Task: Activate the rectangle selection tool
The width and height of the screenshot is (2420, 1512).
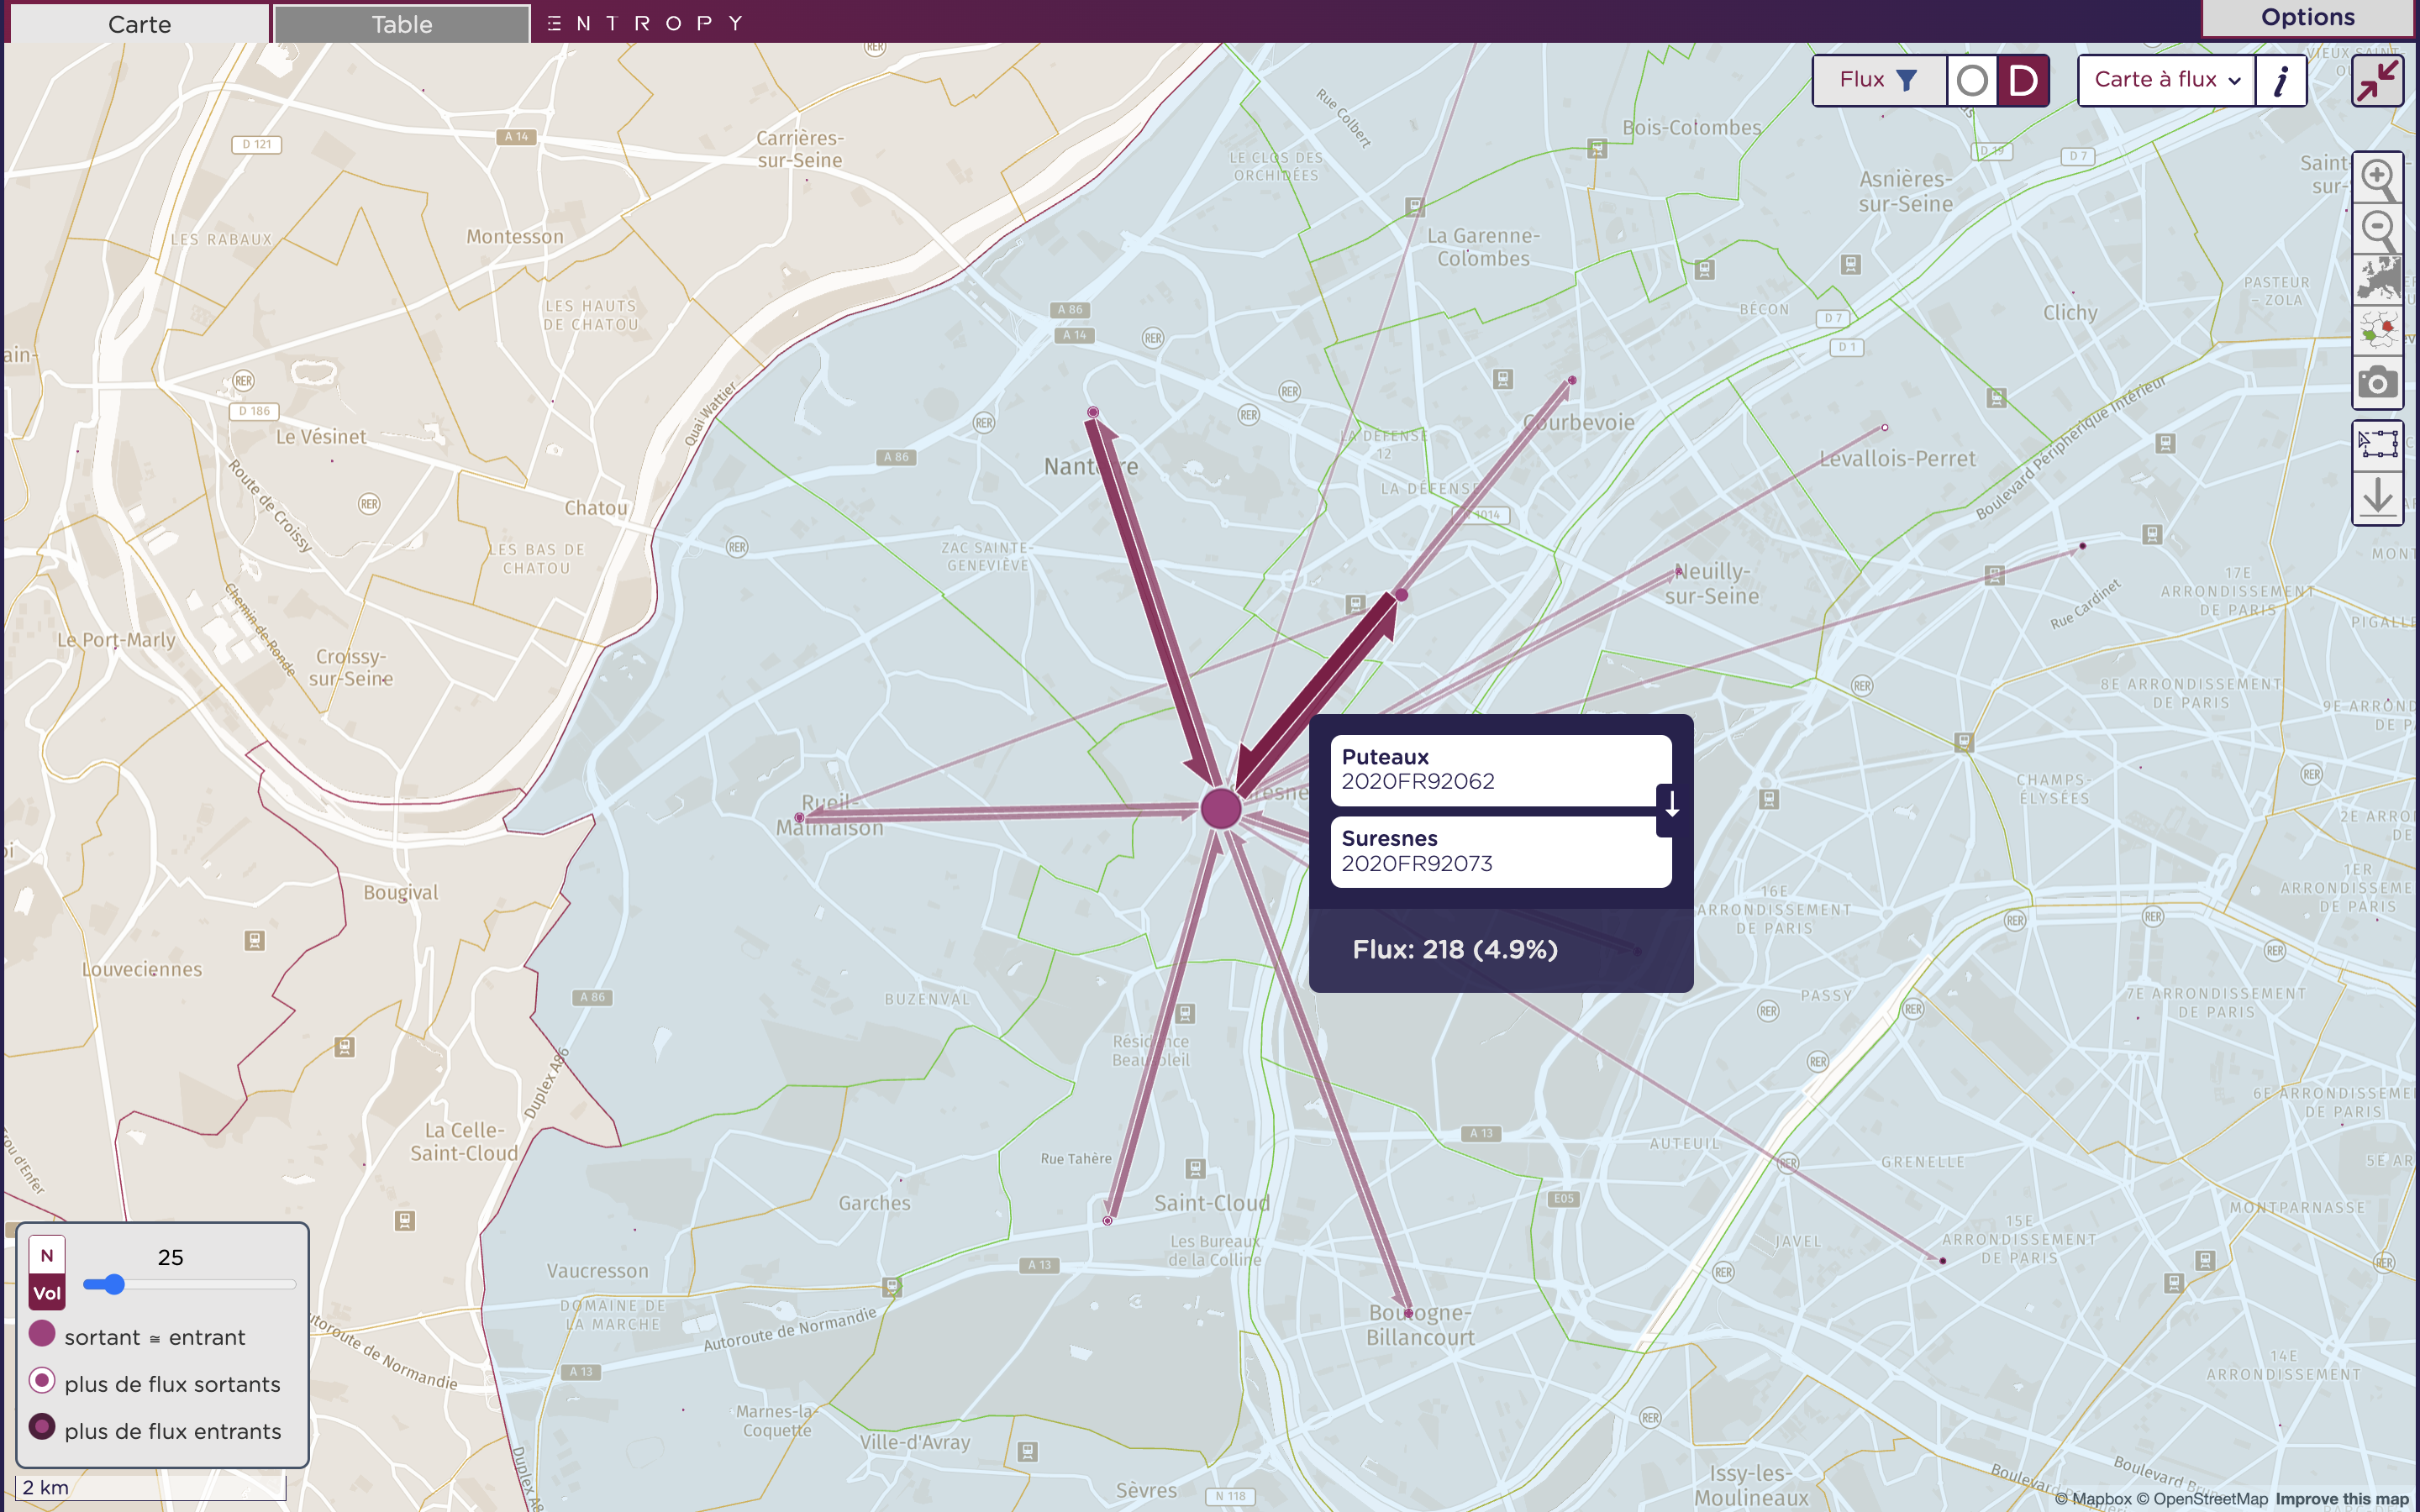Action: 2377,444
